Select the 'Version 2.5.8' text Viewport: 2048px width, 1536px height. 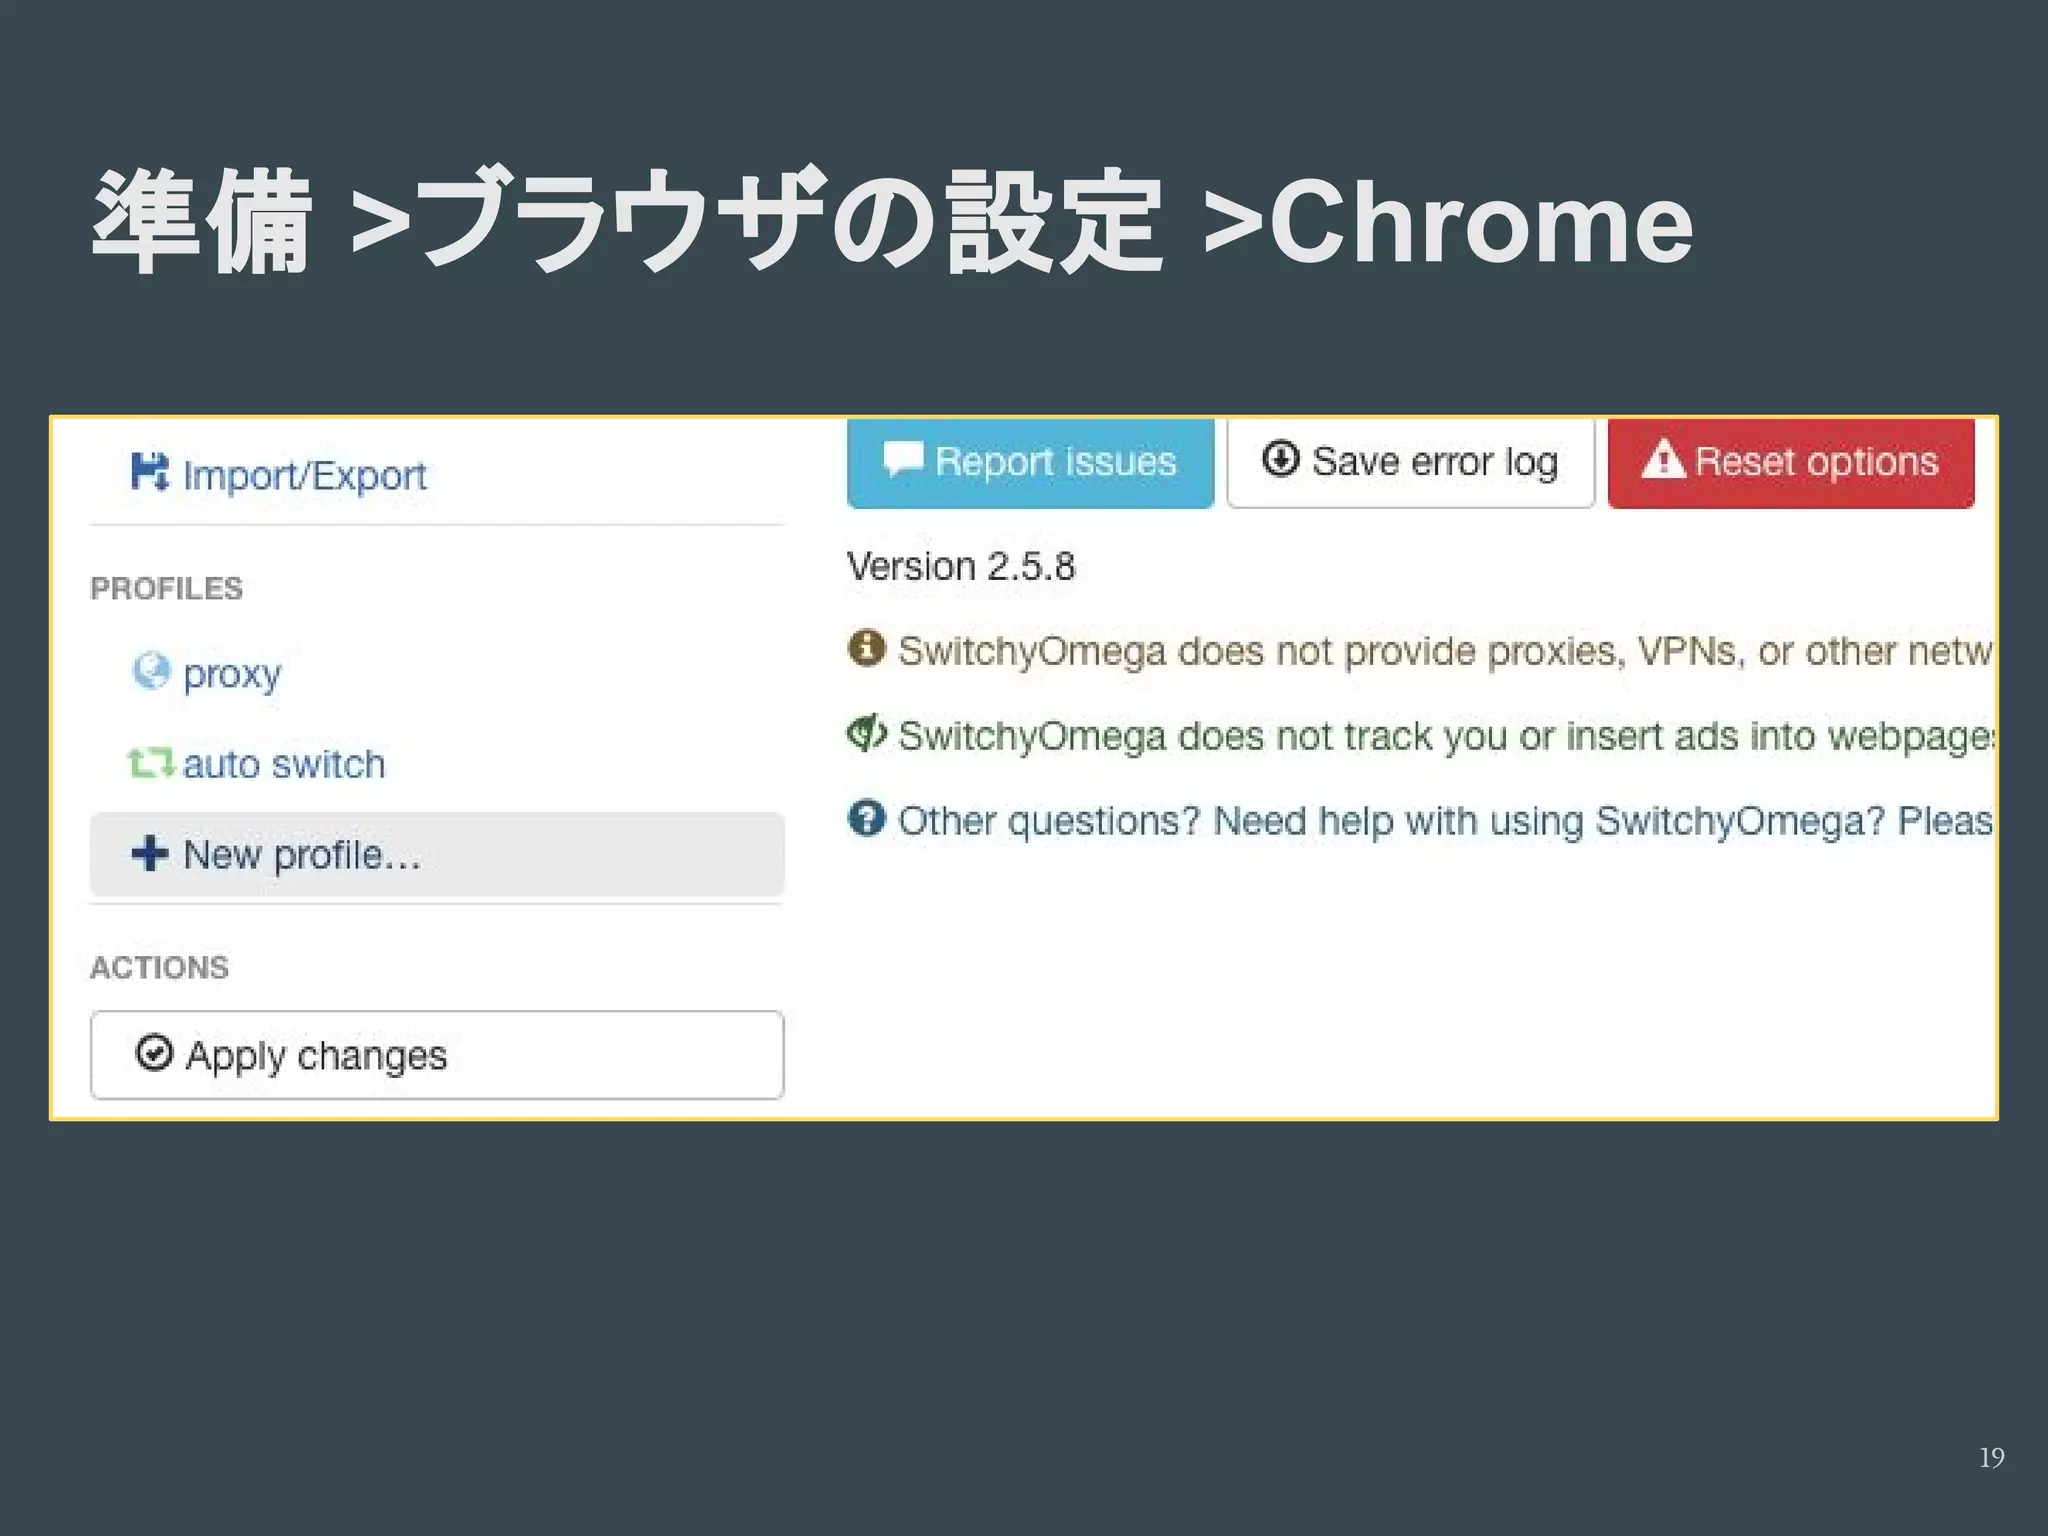tap(961, 566)
